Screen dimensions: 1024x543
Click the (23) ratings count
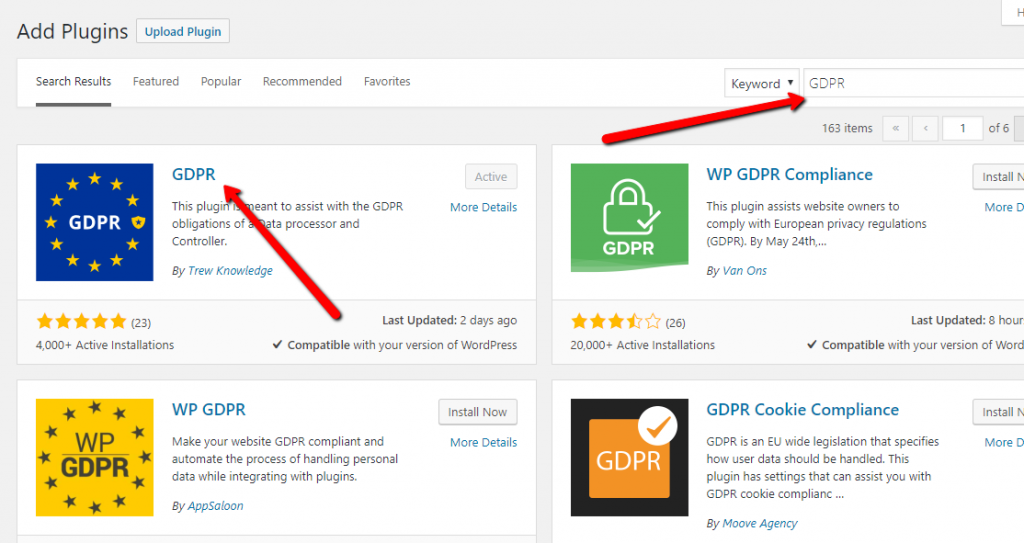tap(141, 323)
